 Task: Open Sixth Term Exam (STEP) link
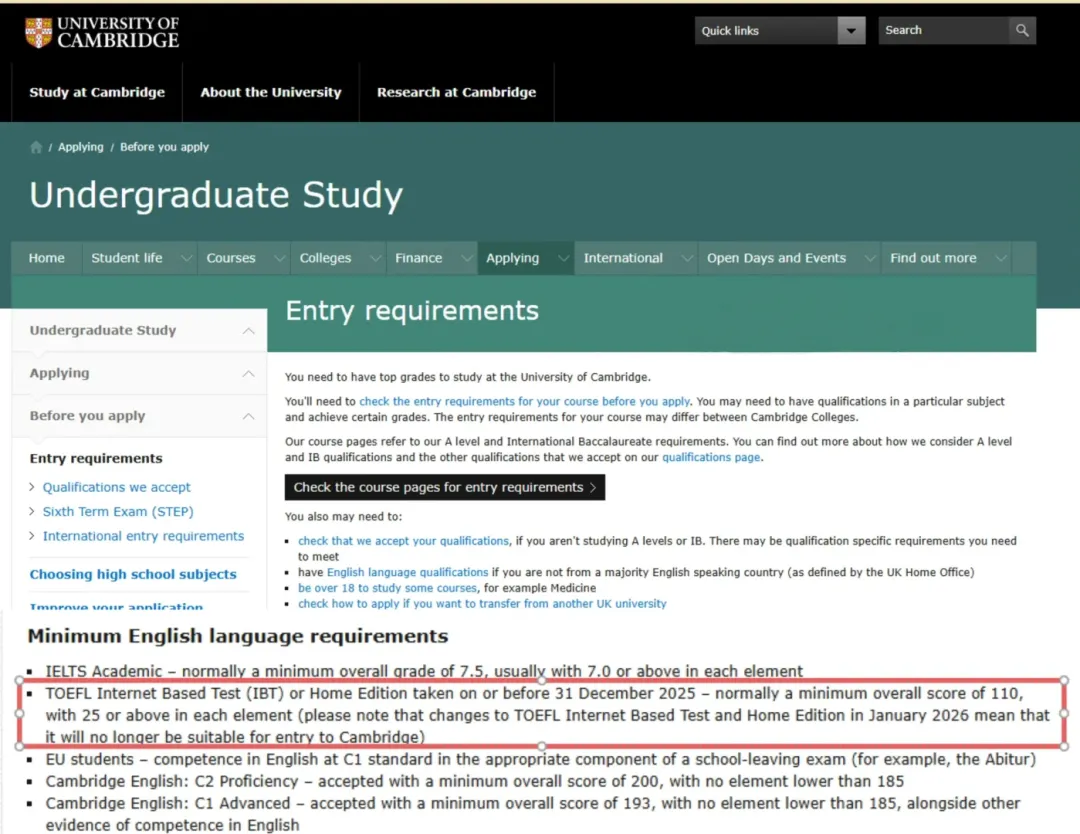tap(117, 511)
